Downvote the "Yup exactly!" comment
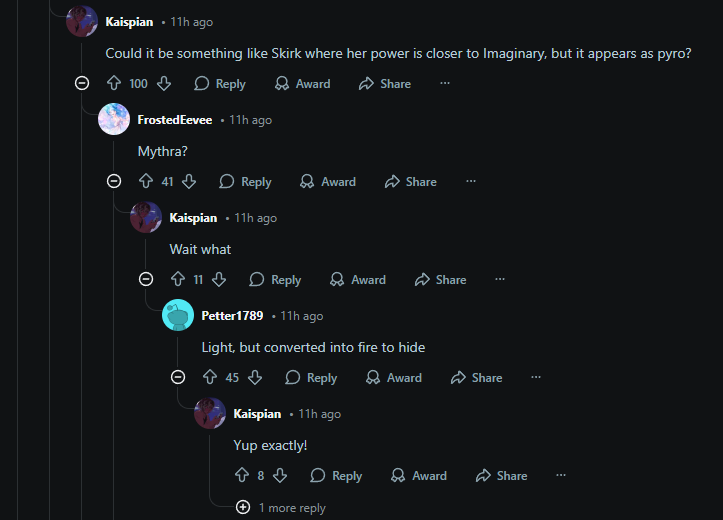This screenshot has height=520, width=723. pyautogui.click(x=280, y=476)
